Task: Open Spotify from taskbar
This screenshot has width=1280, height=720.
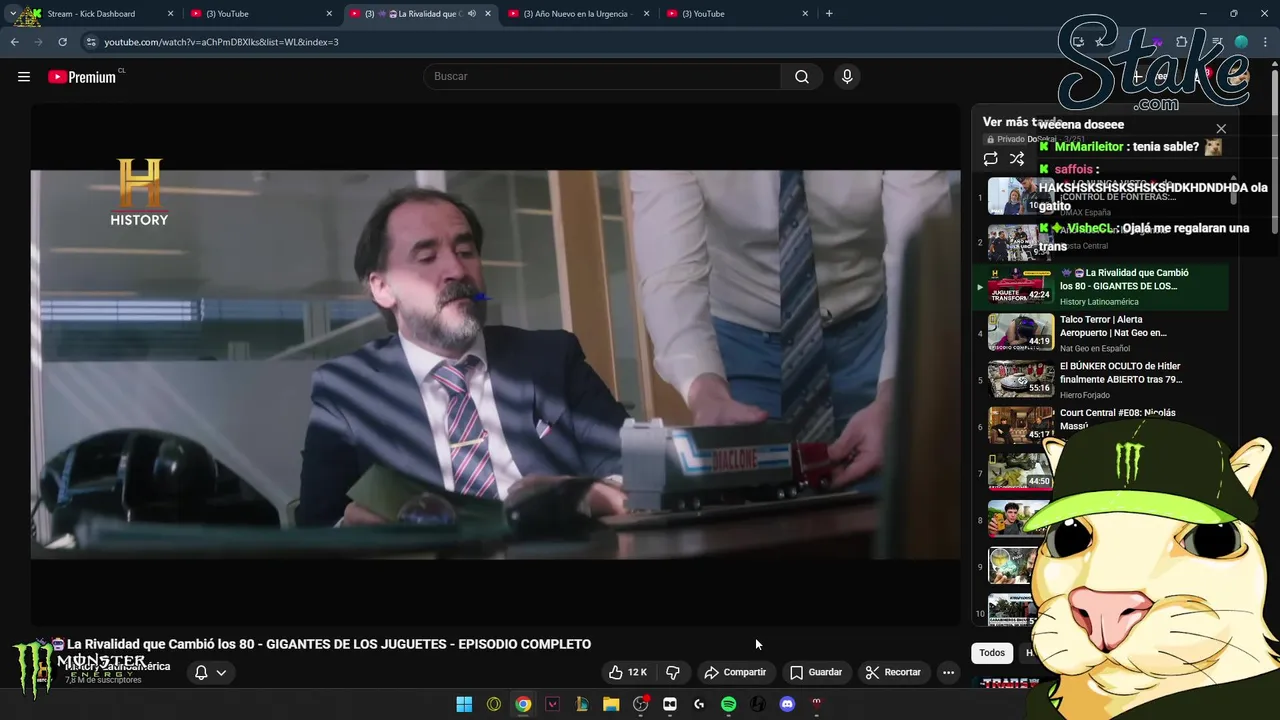Action: click(728, 704)
